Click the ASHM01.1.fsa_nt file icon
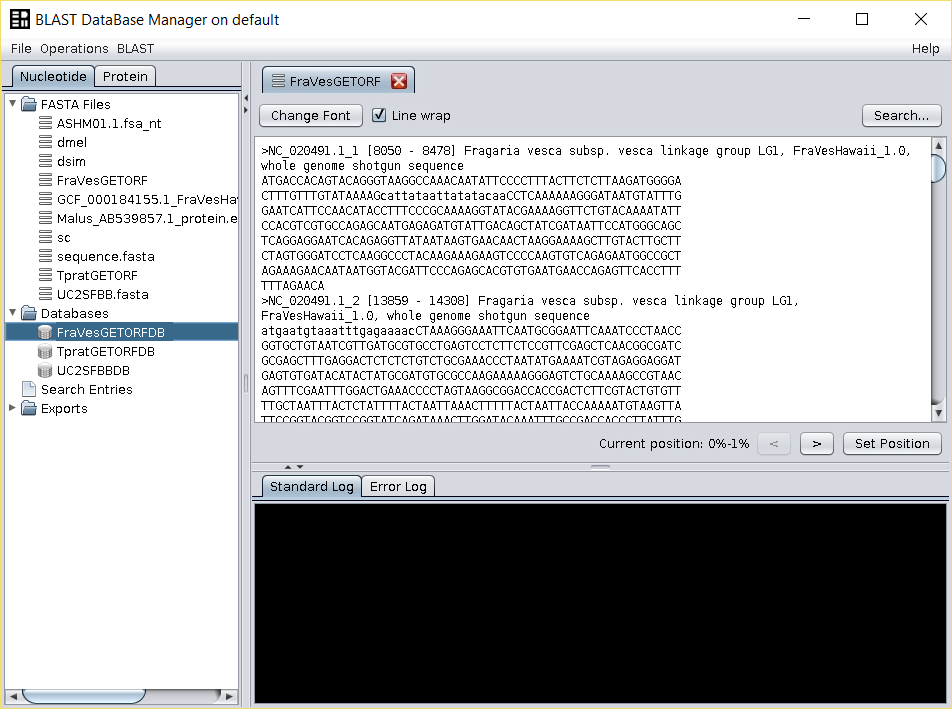 coord(45,124)
